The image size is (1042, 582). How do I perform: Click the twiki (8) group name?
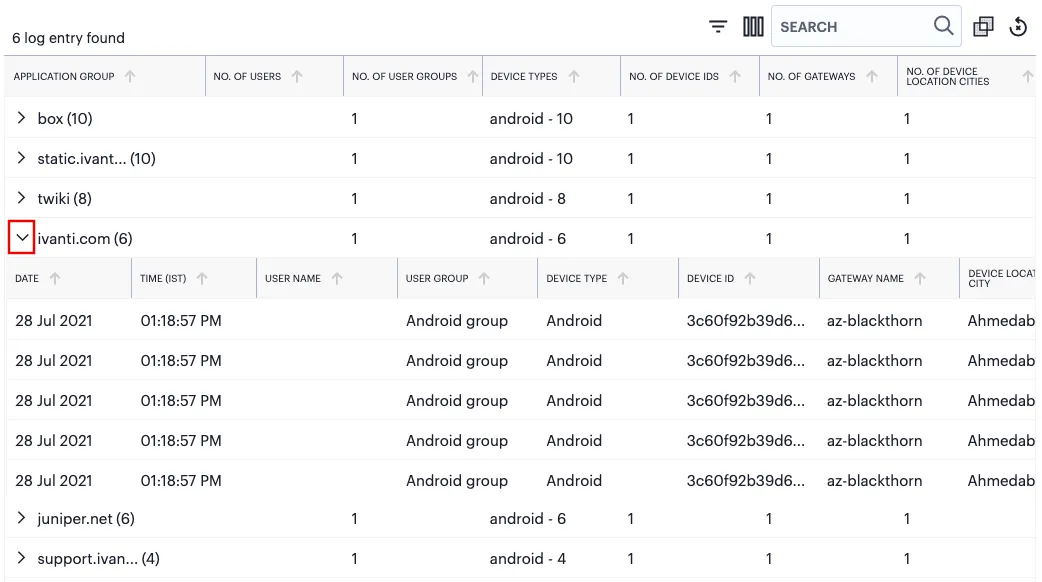64,199
